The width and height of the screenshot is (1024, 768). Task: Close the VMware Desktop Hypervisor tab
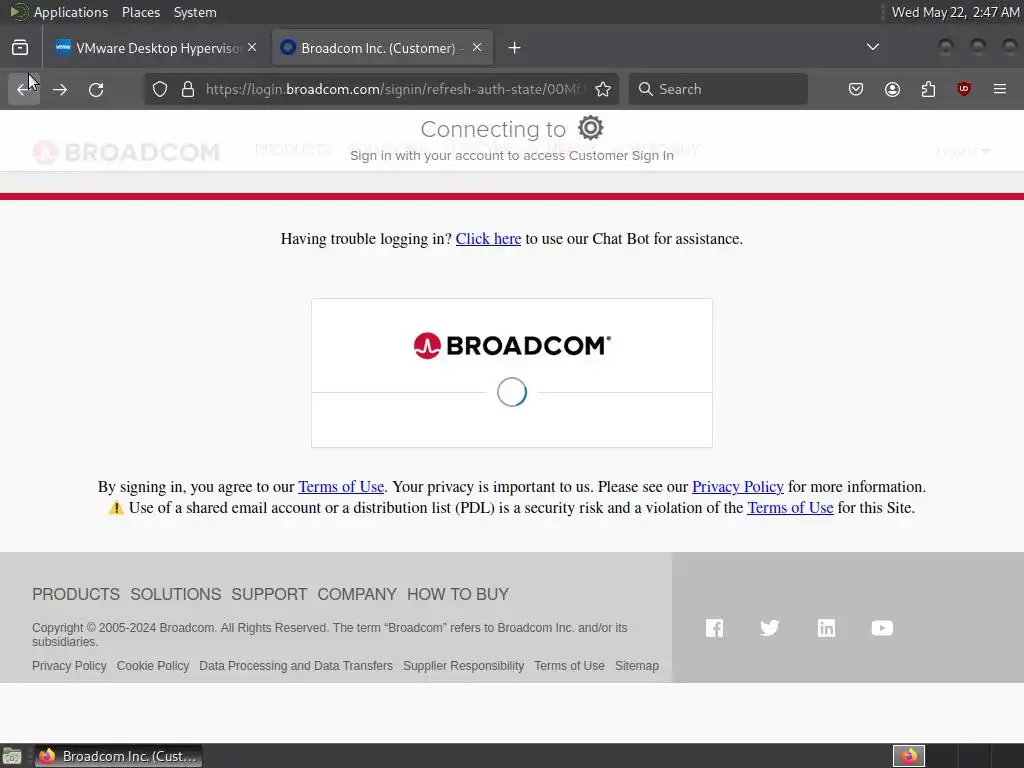(252, 48)
